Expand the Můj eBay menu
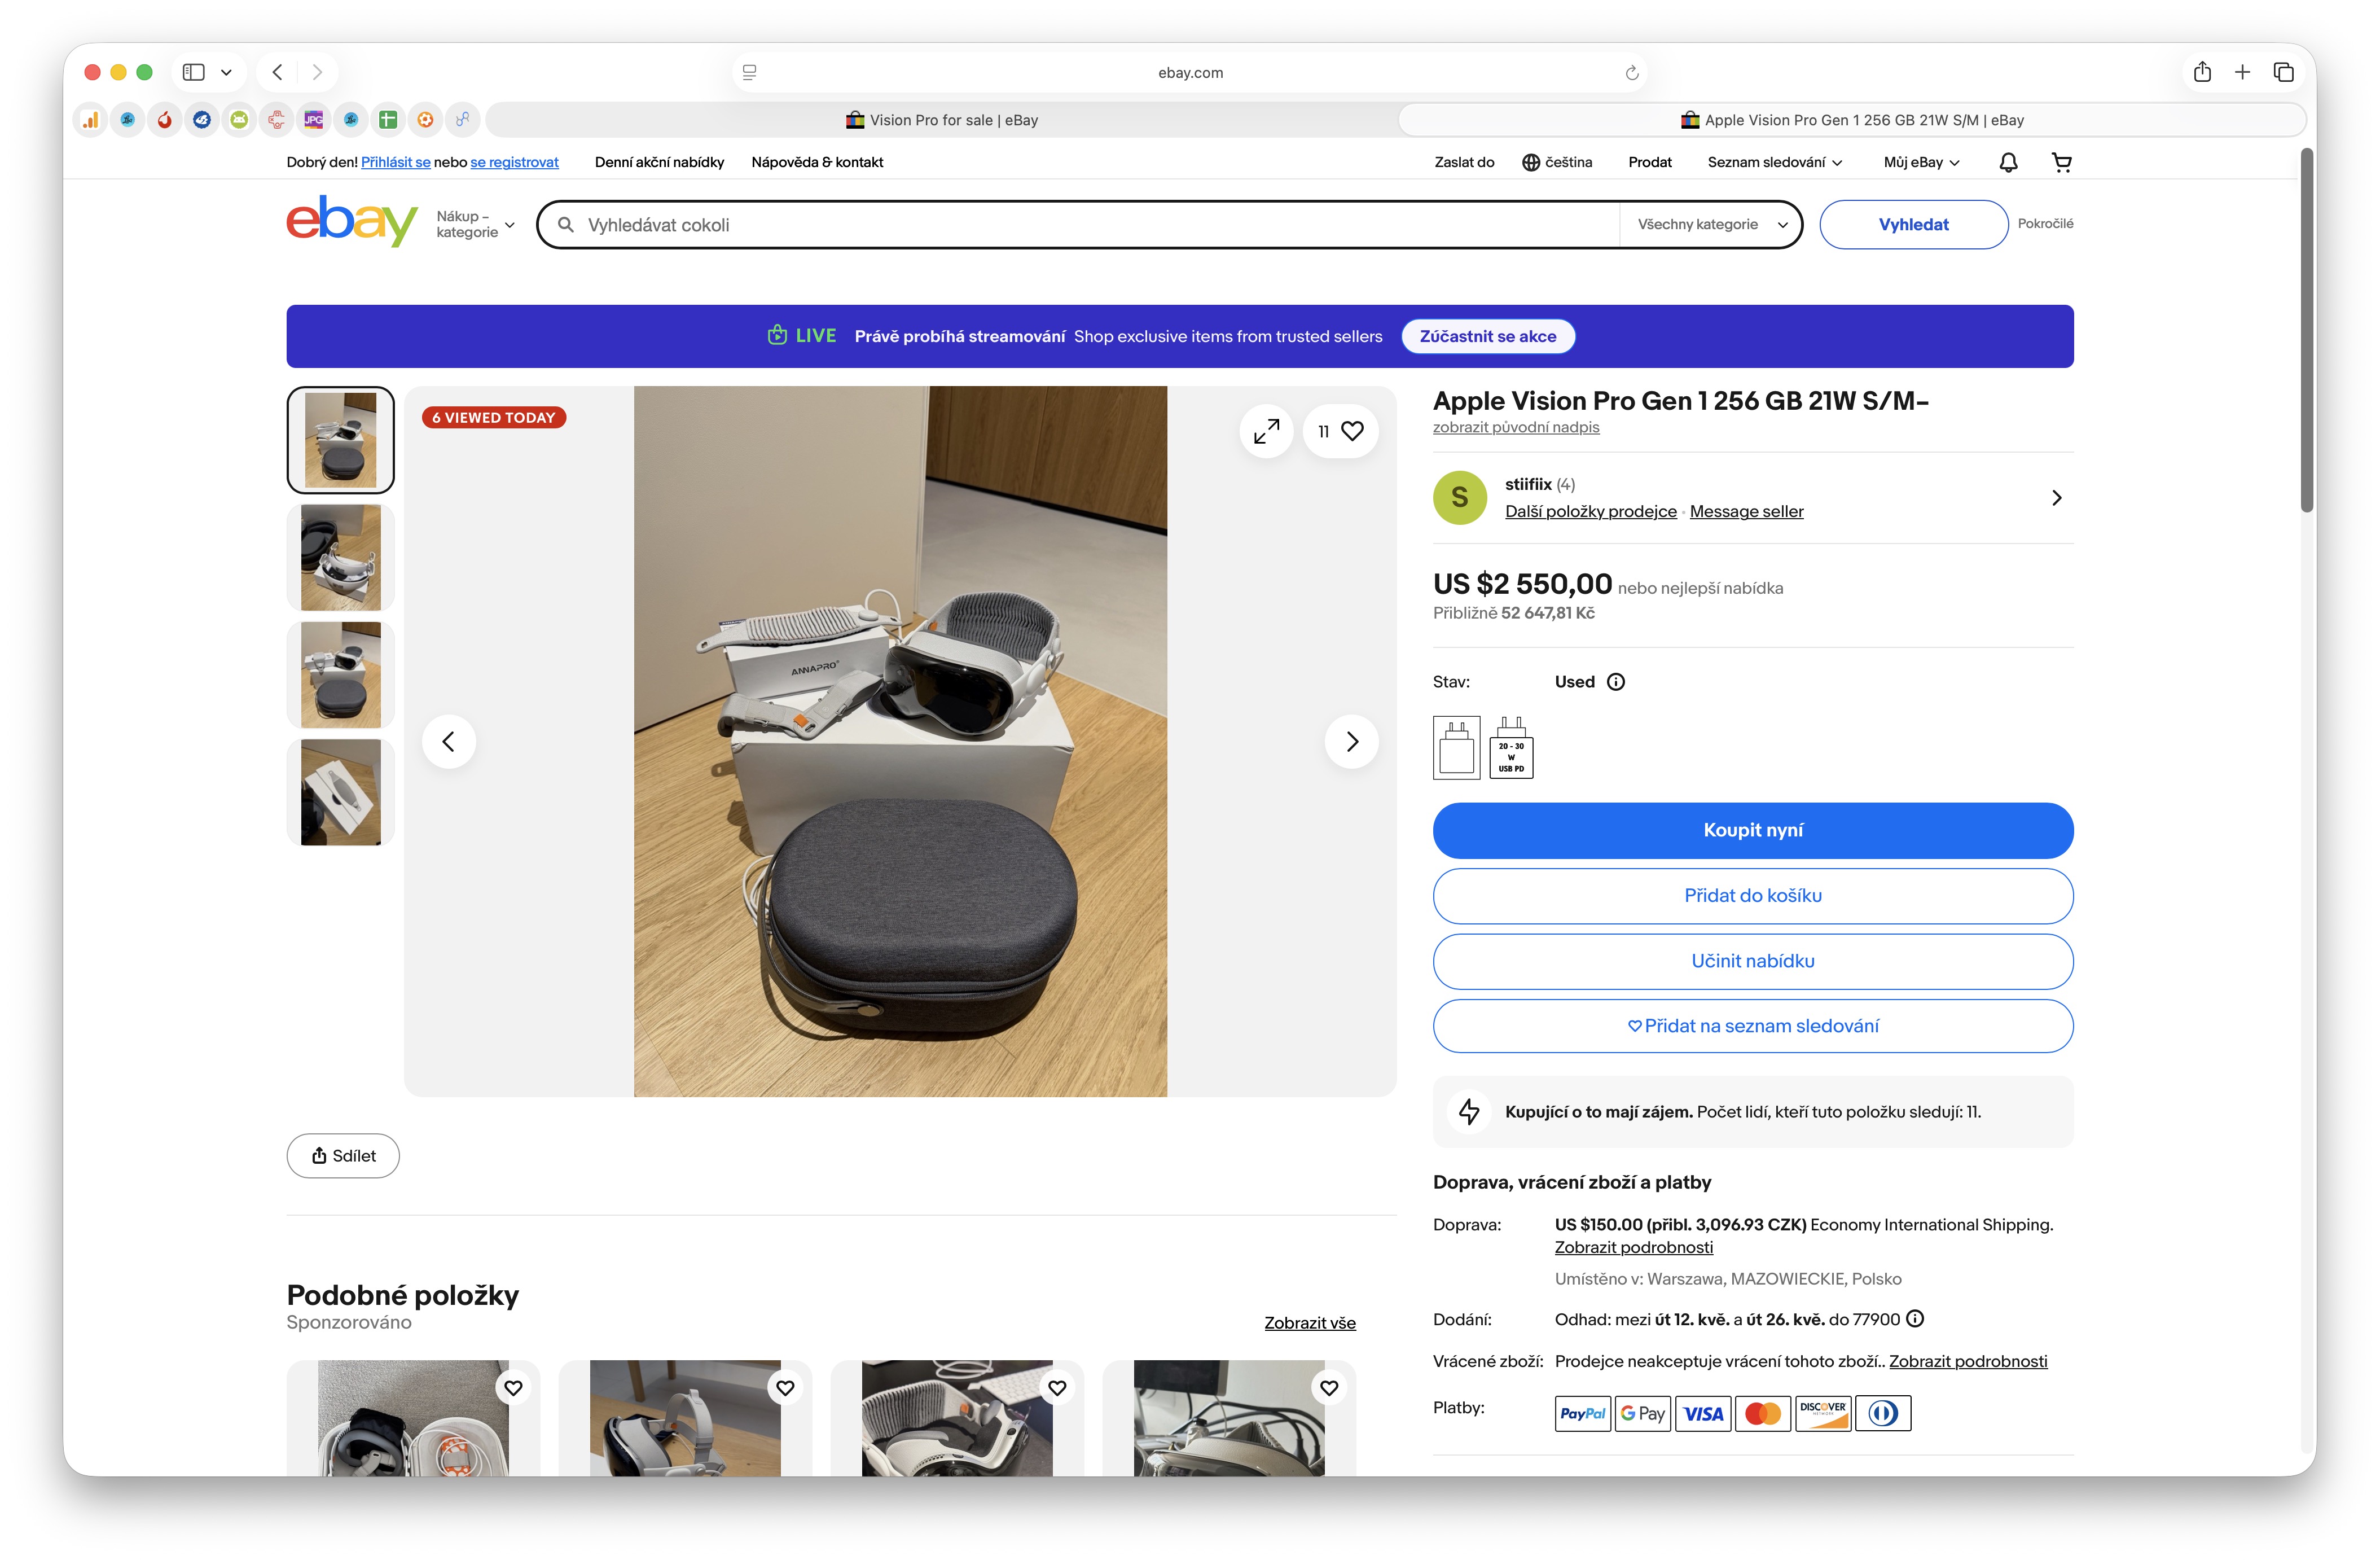2380x1560 pixels. [1921, 162]
